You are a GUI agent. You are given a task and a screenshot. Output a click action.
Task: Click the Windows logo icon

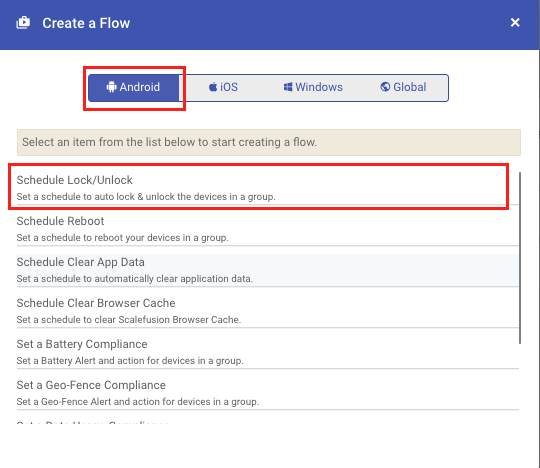288,87
